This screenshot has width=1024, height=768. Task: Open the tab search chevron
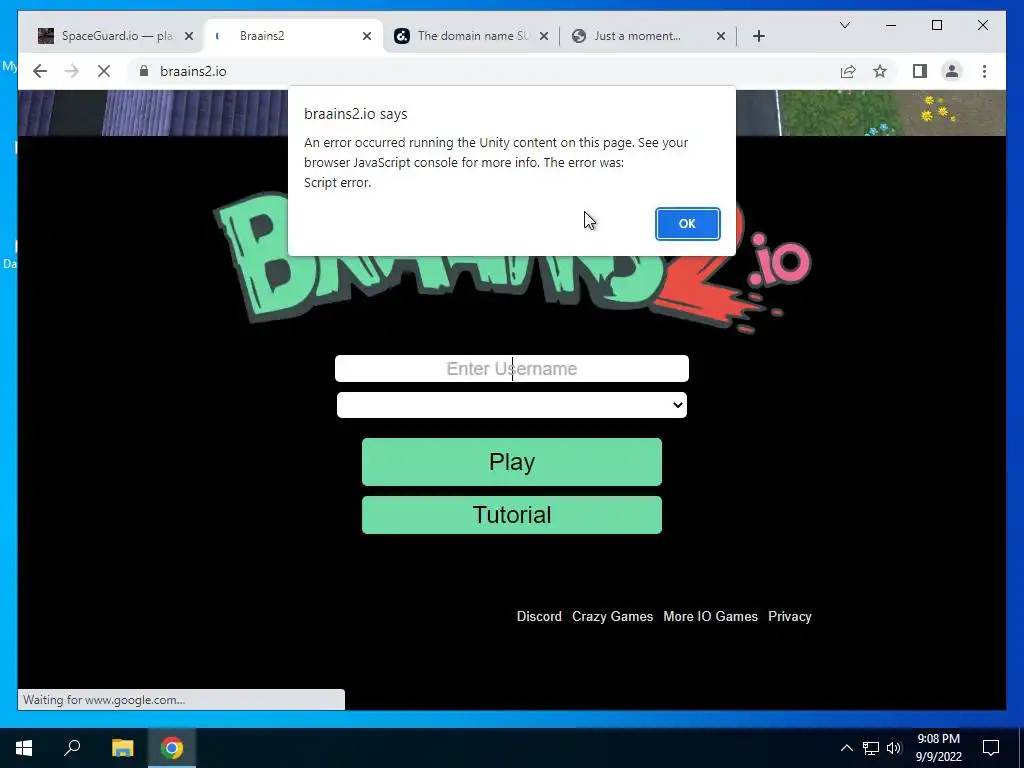(844, 25)
